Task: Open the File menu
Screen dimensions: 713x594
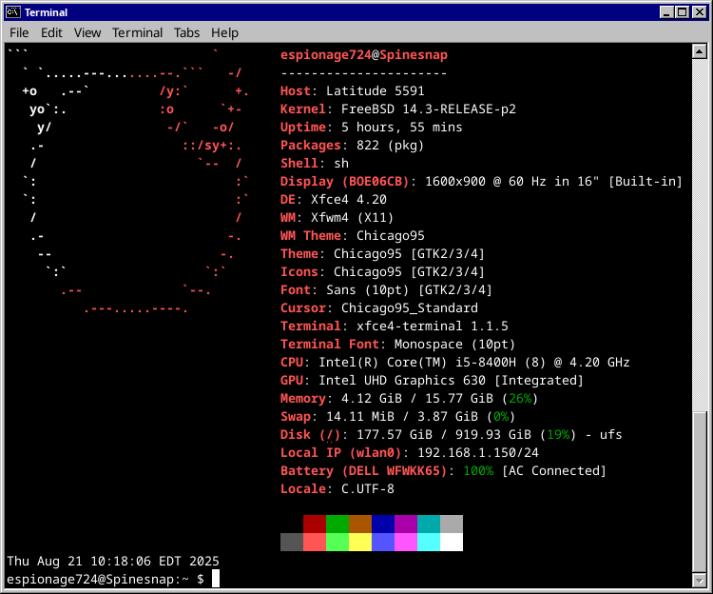Action: [x=20, y=32]
